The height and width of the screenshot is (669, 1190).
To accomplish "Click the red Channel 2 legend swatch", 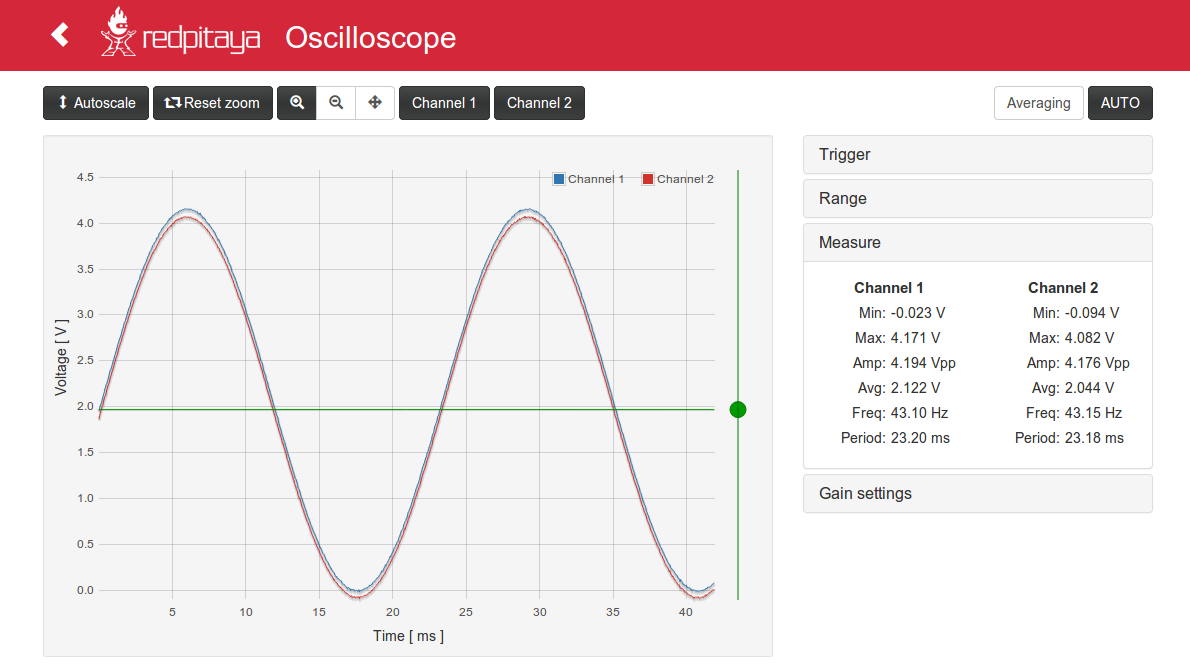I will [648, 179].
